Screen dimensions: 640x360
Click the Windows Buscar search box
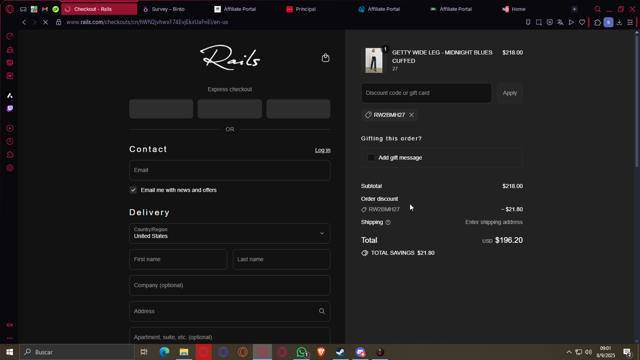pyautogui.click(x=76, y=352)
